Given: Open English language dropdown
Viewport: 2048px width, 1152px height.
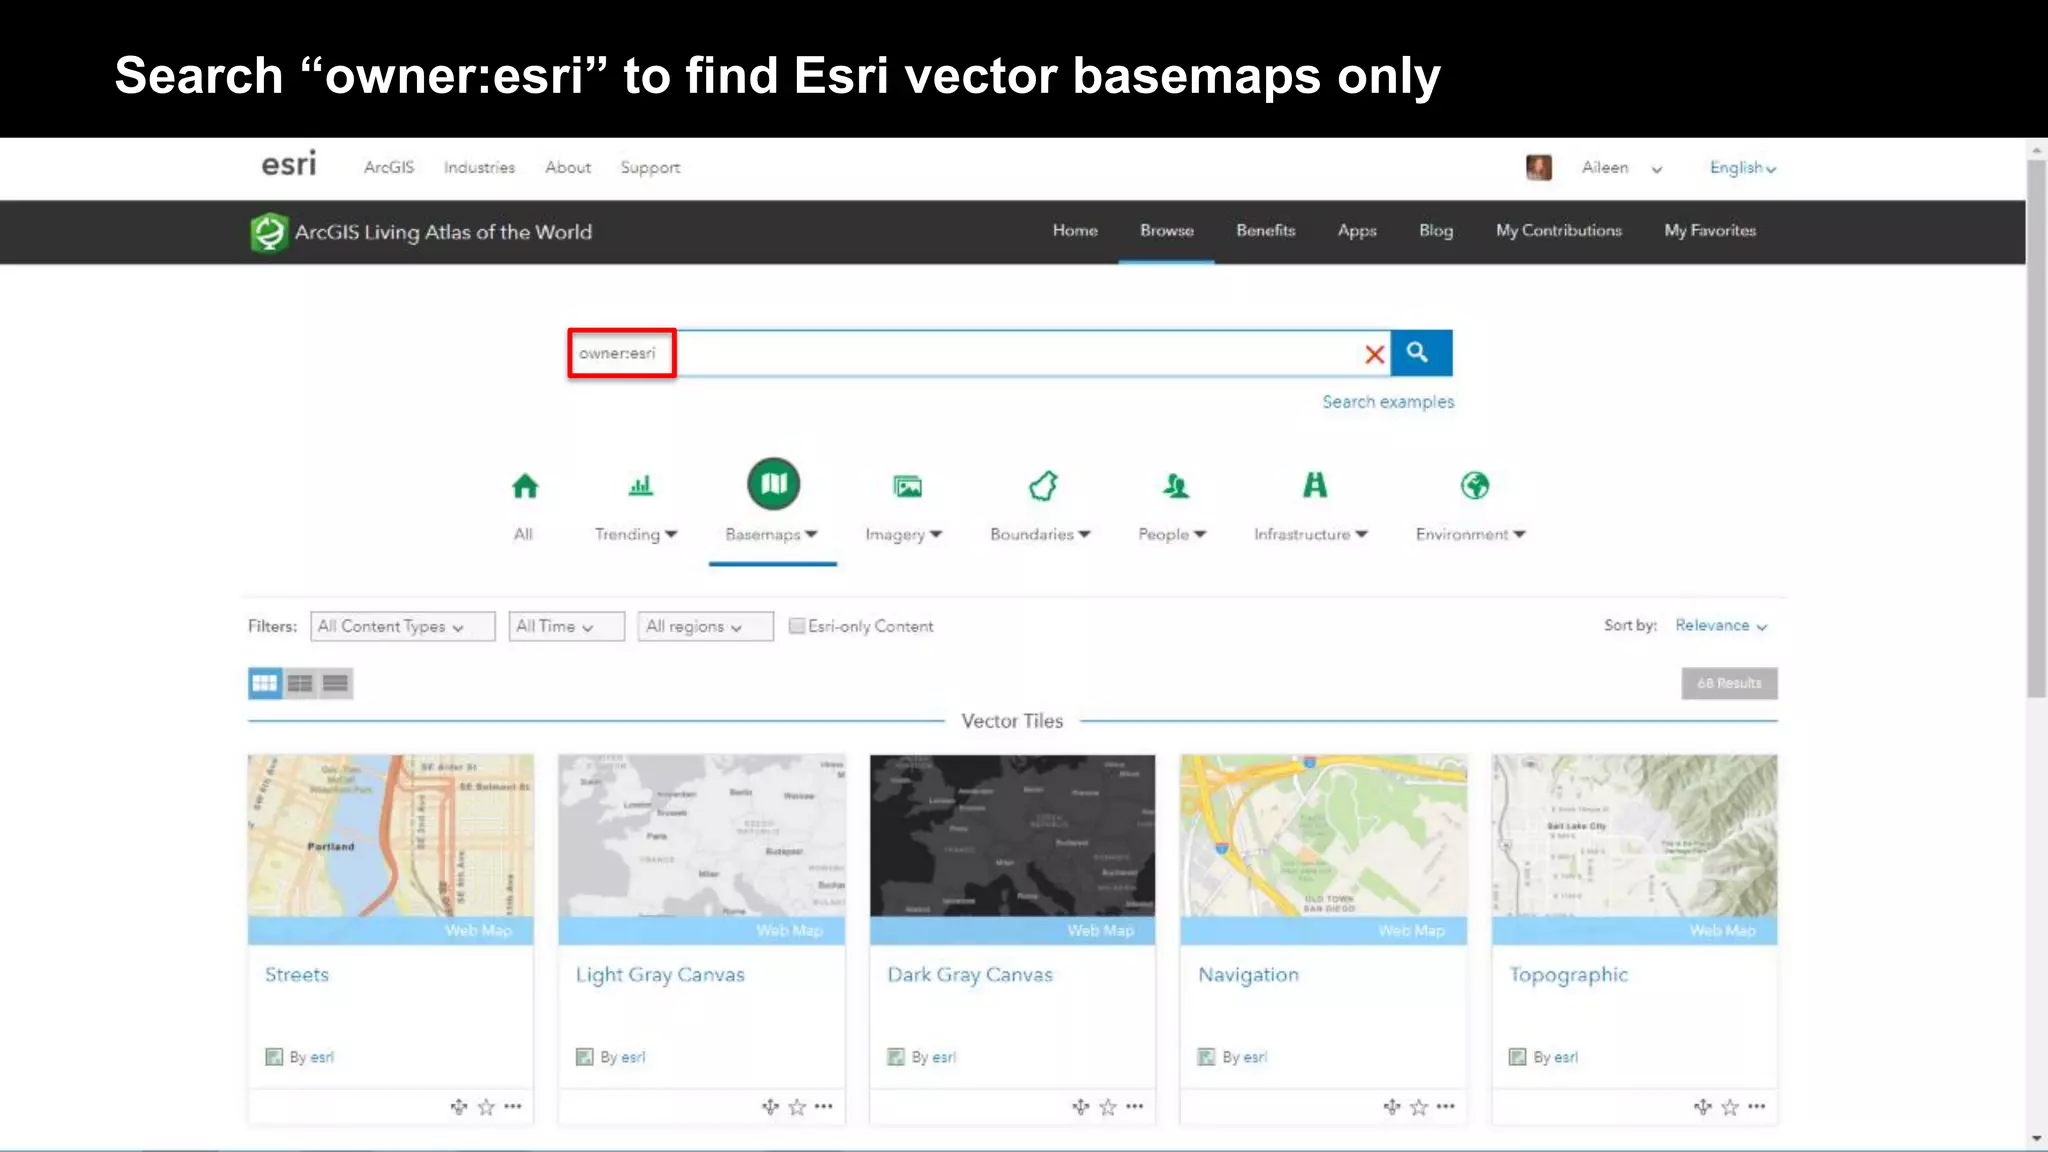Looking at the screenshot, I should pos(1742,168).
